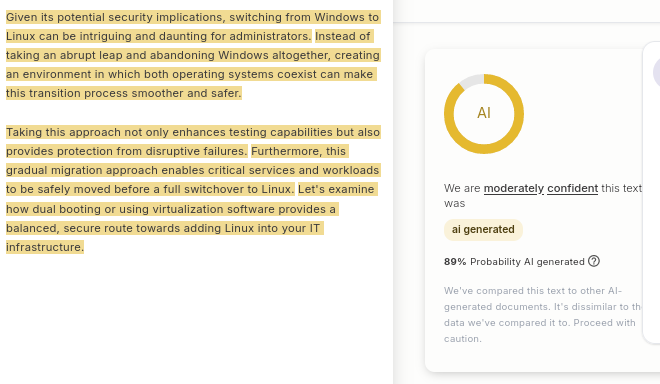
Task: Click the underlined word 'confident'
Action: coord(572,188)
